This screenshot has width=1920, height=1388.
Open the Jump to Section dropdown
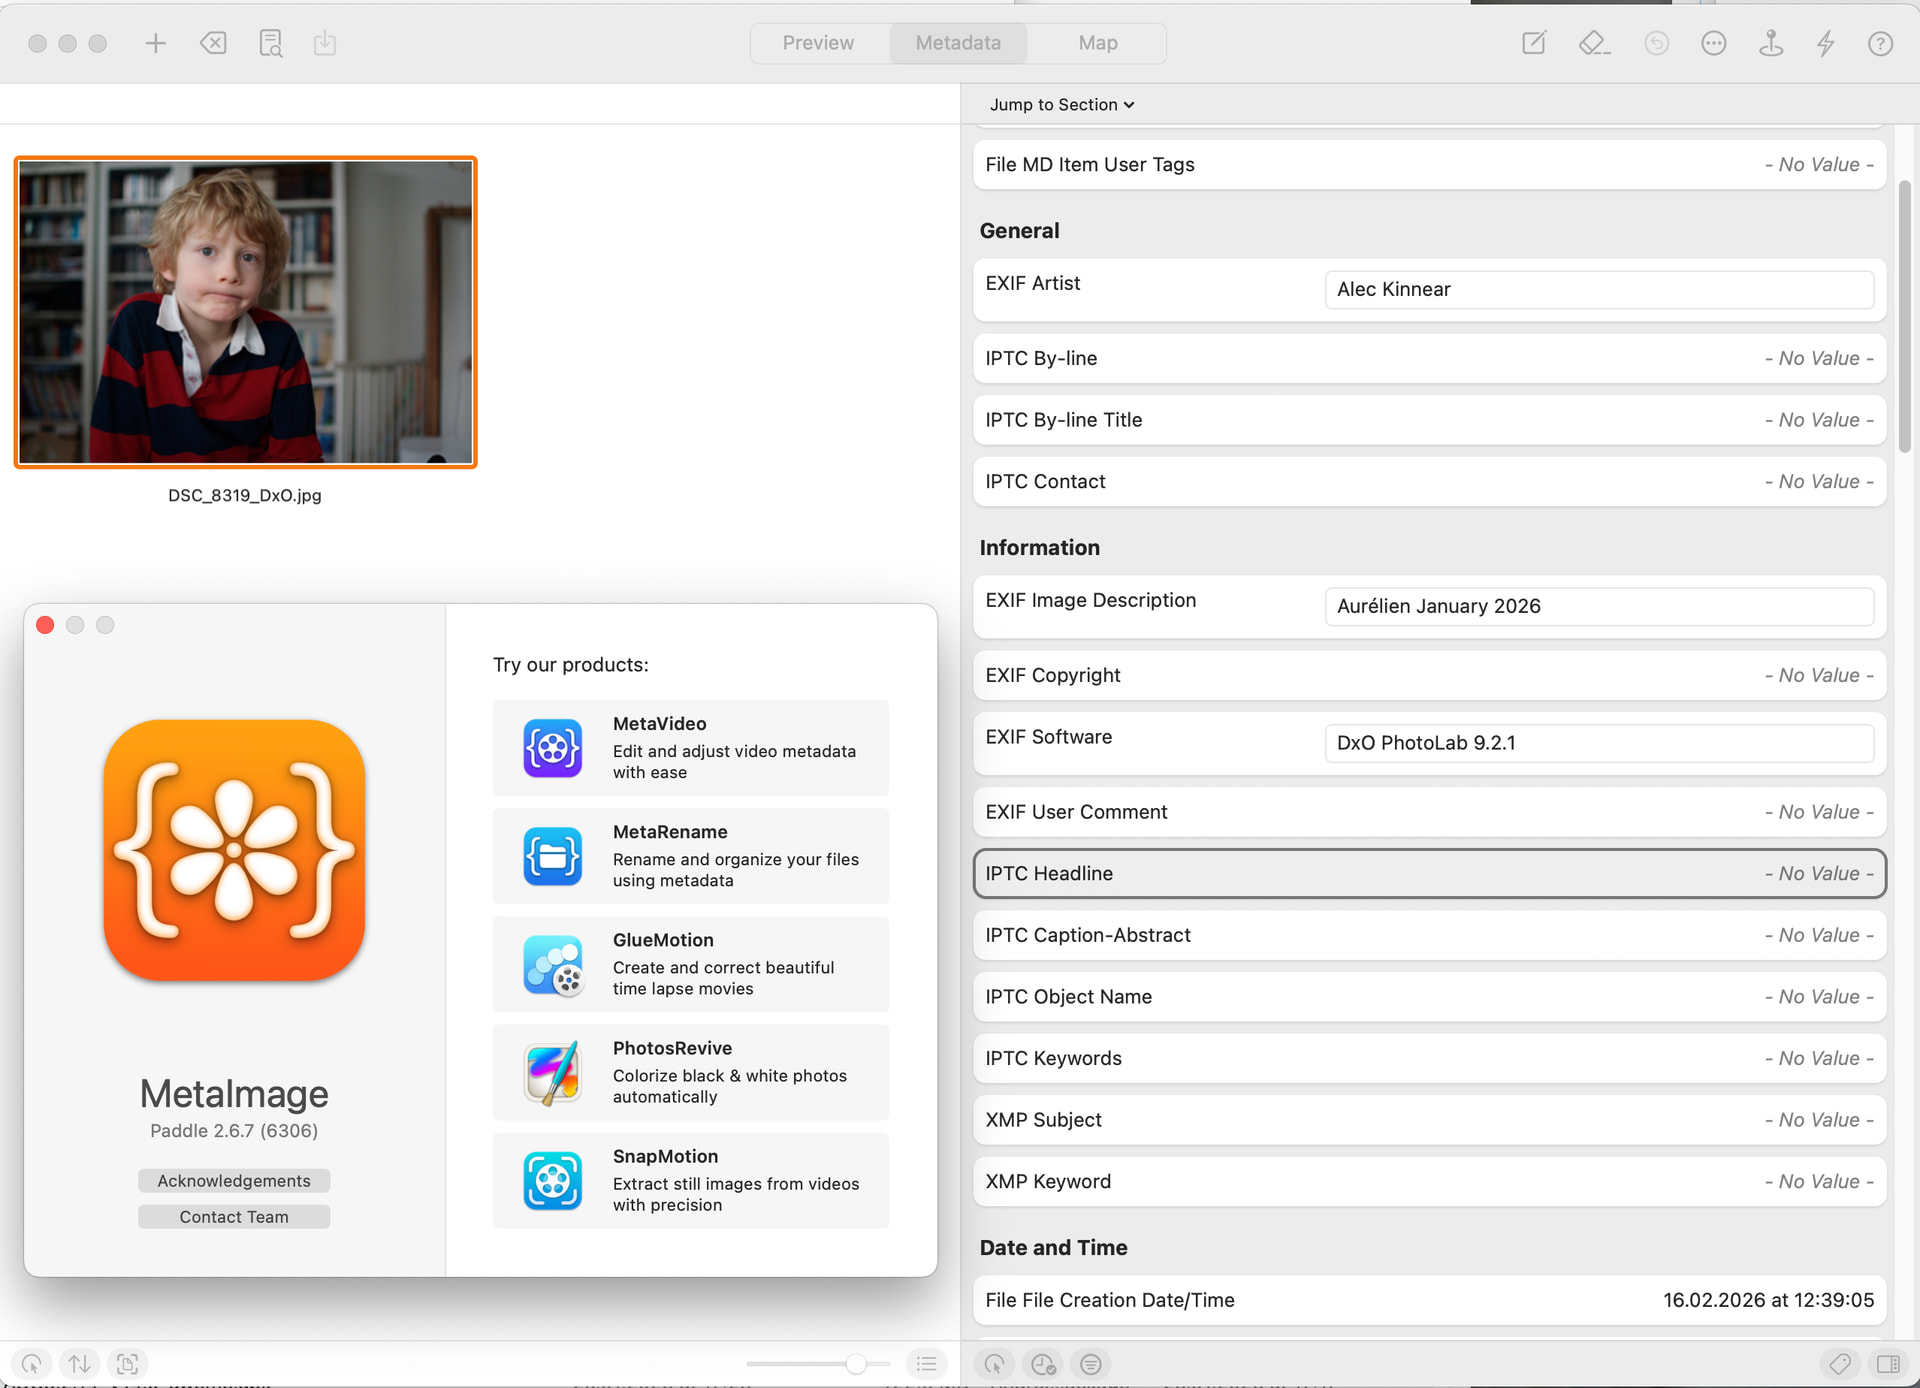[x=1061, y=105]
